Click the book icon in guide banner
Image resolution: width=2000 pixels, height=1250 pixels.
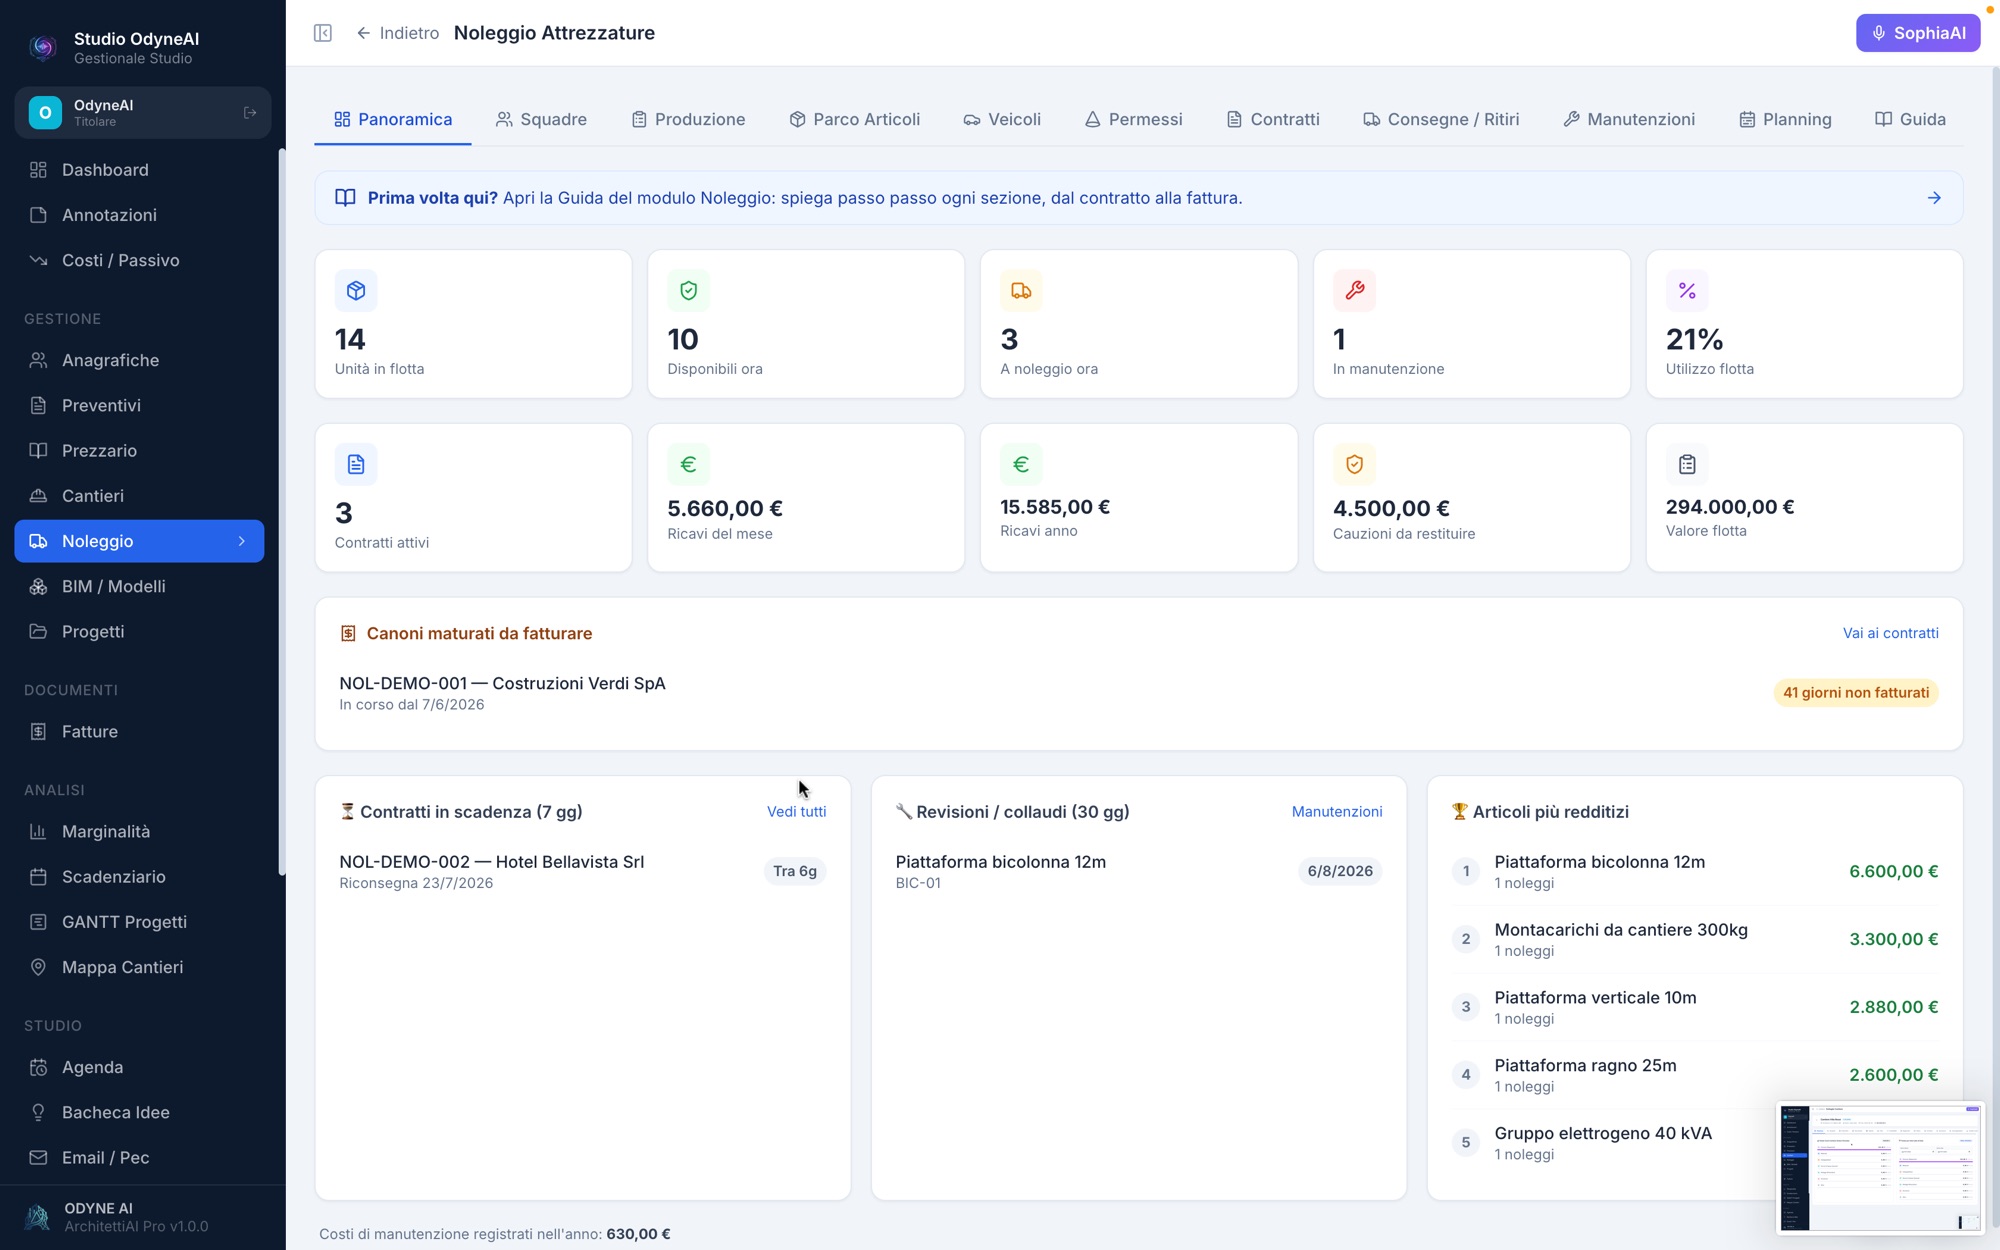click(x=345, y=198)
